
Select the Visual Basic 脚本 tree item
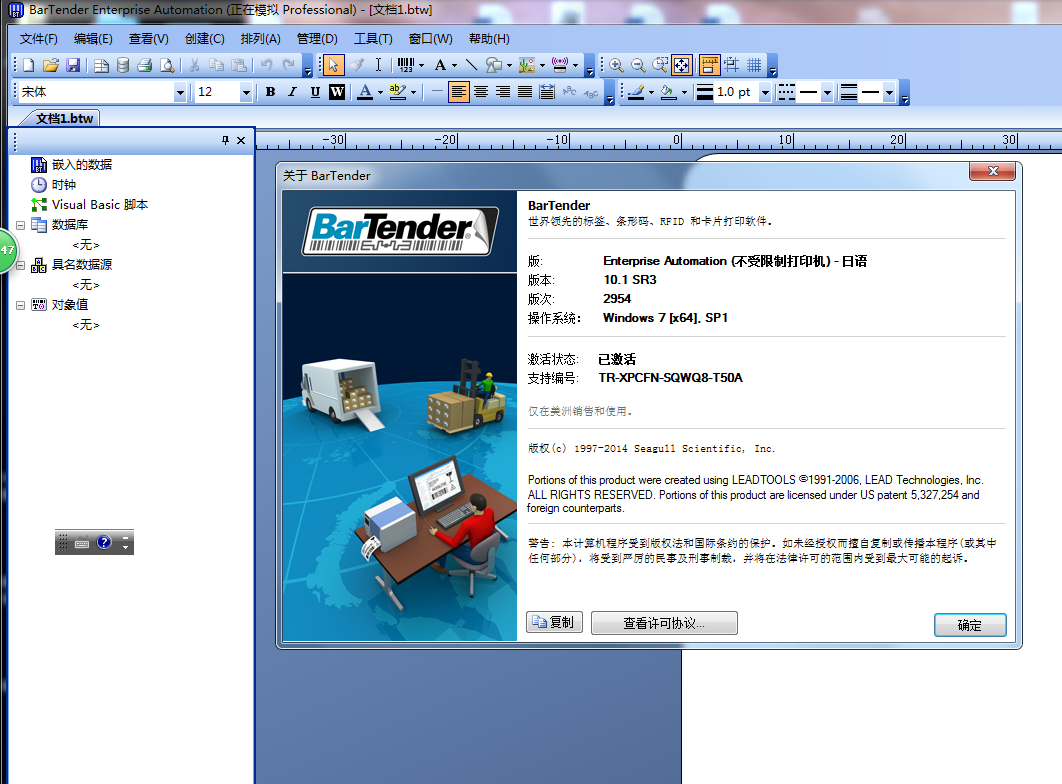click(x=89, y=204)
